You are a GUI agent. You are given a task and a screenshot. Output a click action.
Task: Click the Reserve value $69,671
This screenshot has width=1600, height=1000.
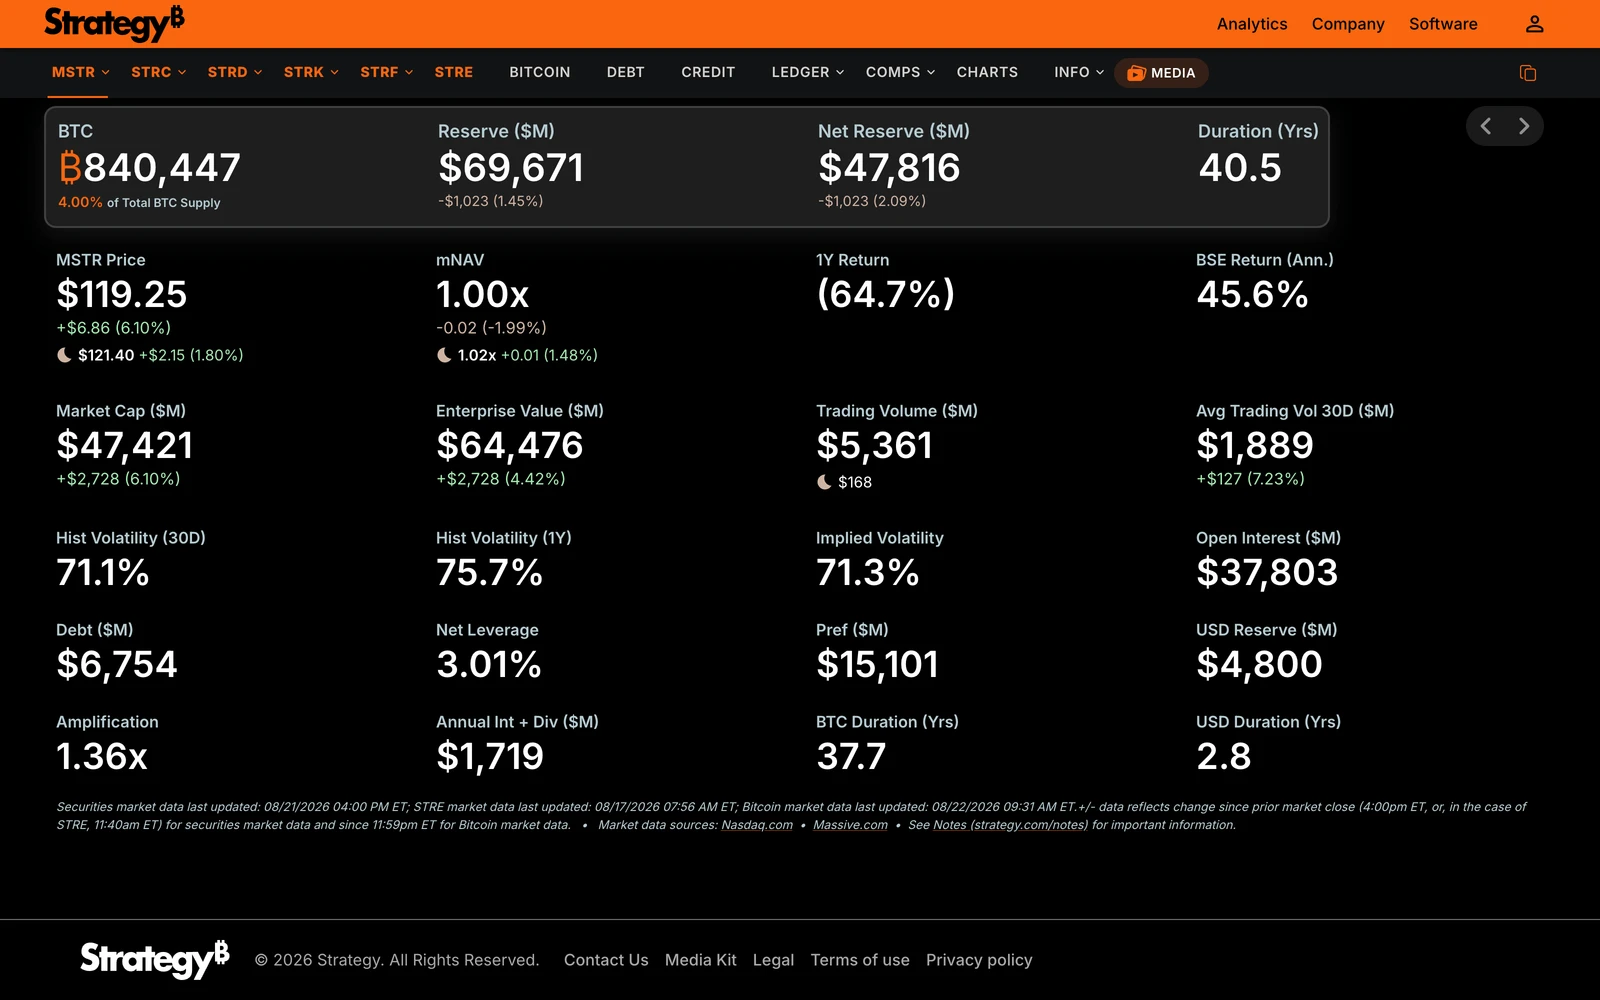(511, 168)
